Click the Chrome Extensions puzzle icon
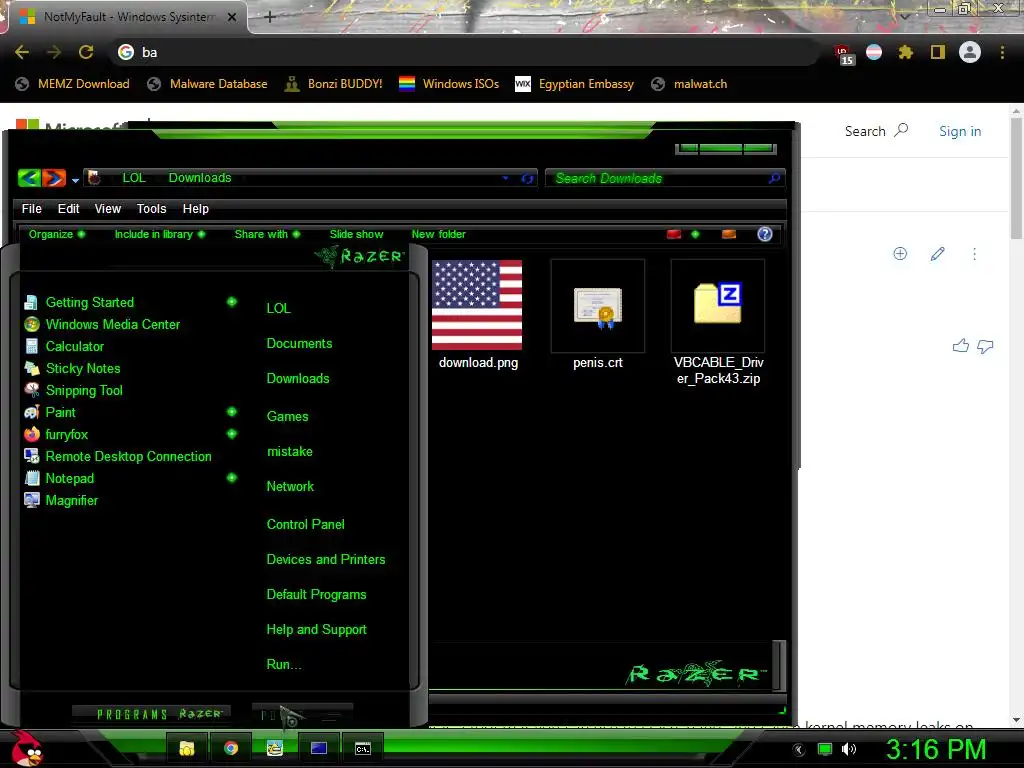Viewport: 1024px width, 768px height. (x=905, y=52)
